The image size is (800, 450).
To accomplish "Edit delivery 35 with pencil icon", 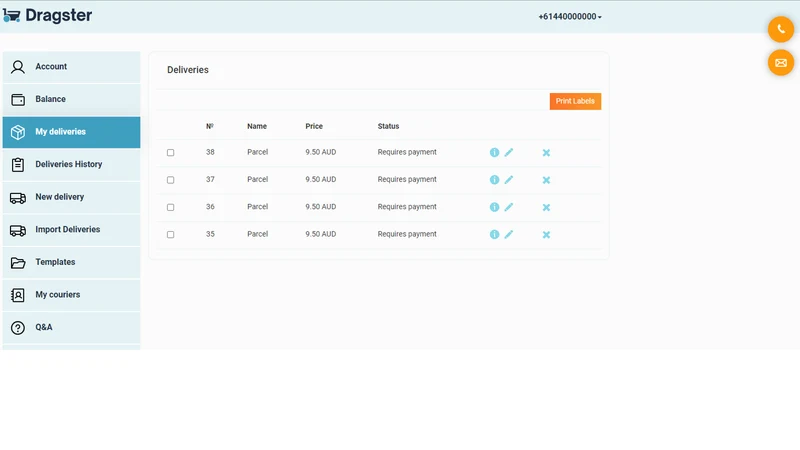I will click(x=509, y=234).
